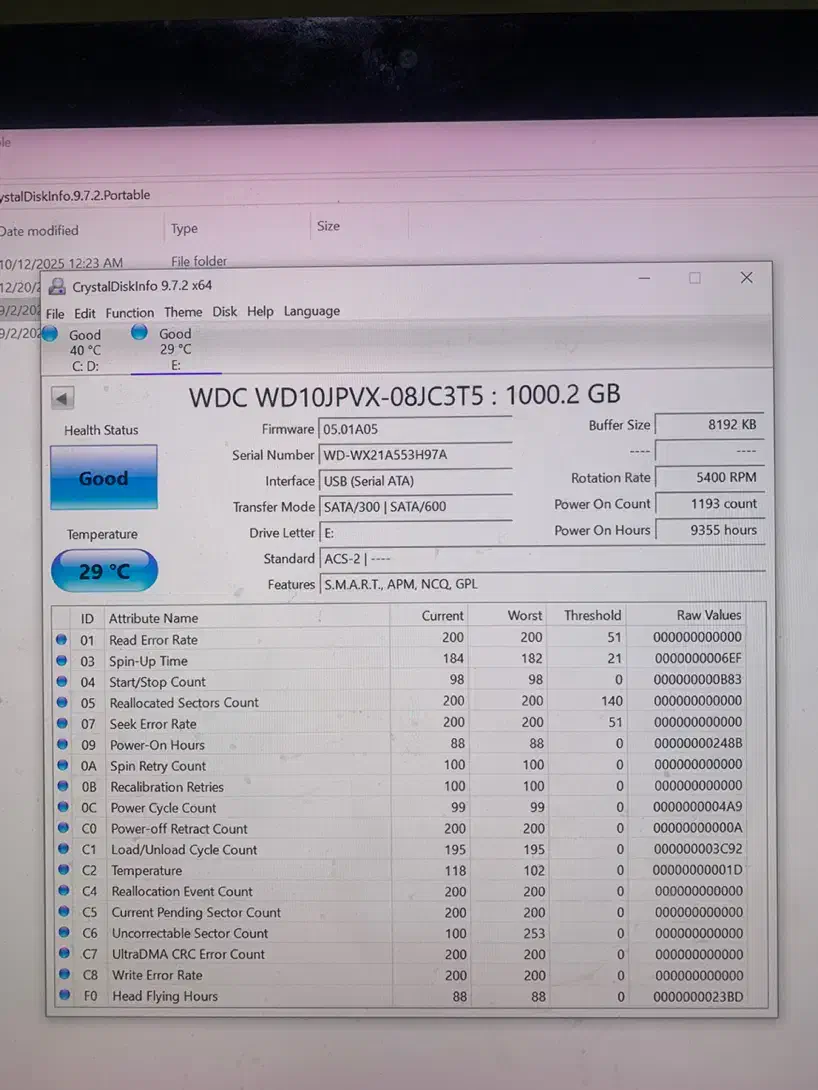Click the Serial Number field
This screenshot has height=1090, width=818.
pyautogui.click(x=414, y=455)
